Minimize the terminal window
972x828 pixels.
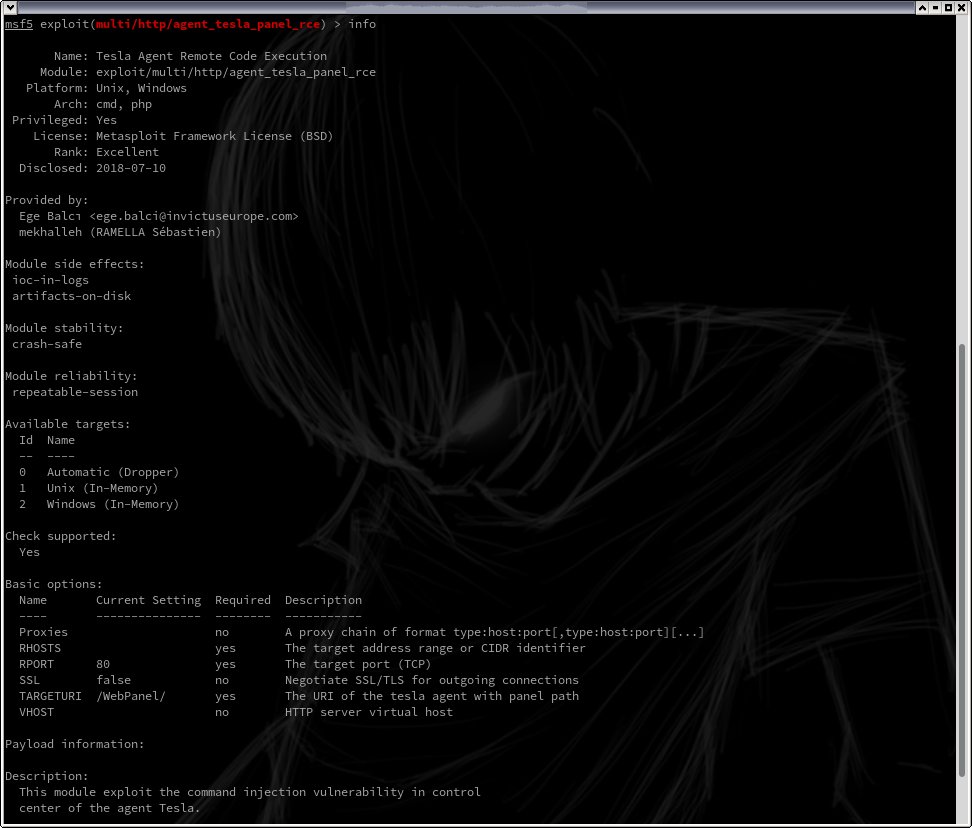tap(935, 7)
